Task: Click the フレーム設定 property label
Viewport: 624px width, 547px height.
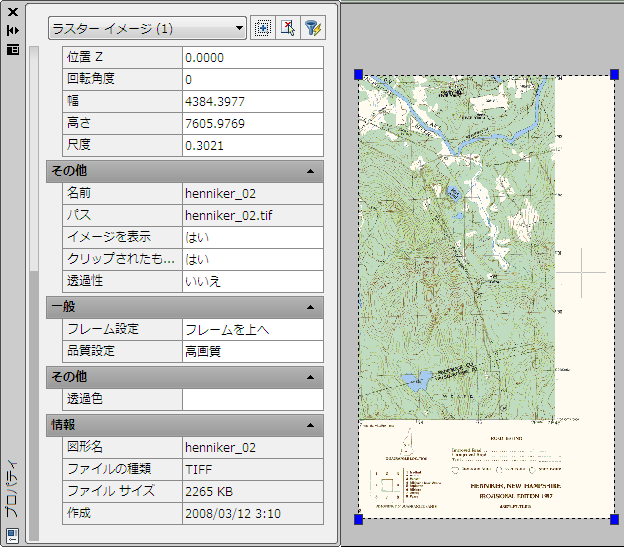Action: [122, 329]
